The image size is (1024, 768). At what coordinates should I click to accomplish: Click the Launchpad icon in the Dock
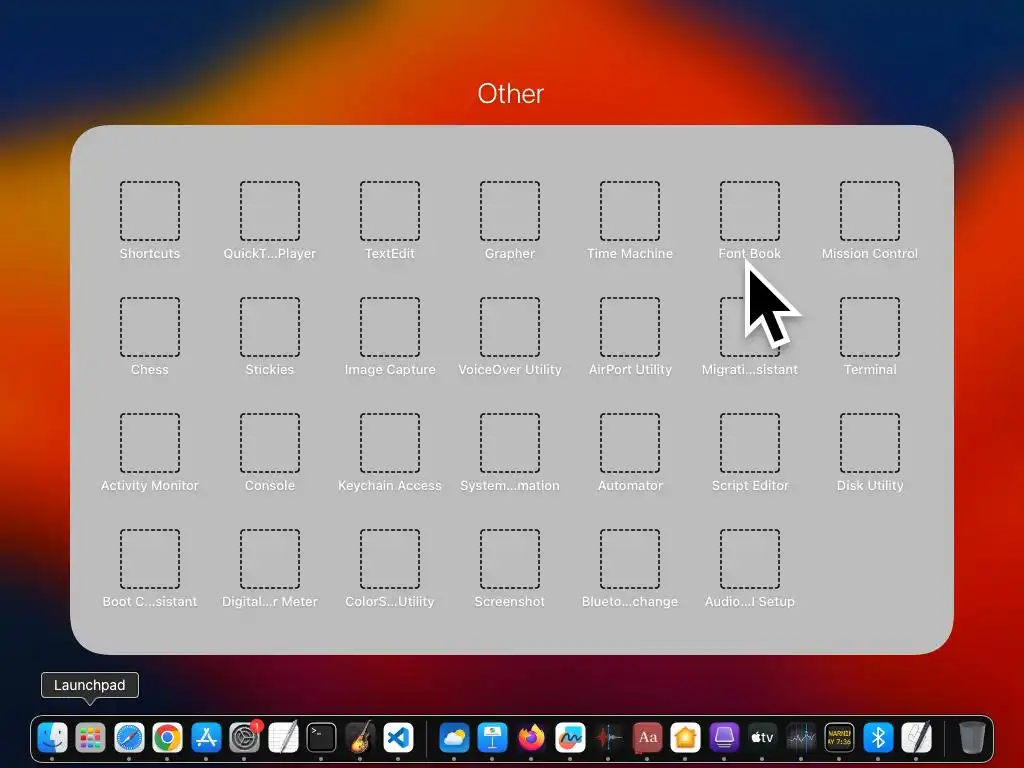click(x=90, y=738)
